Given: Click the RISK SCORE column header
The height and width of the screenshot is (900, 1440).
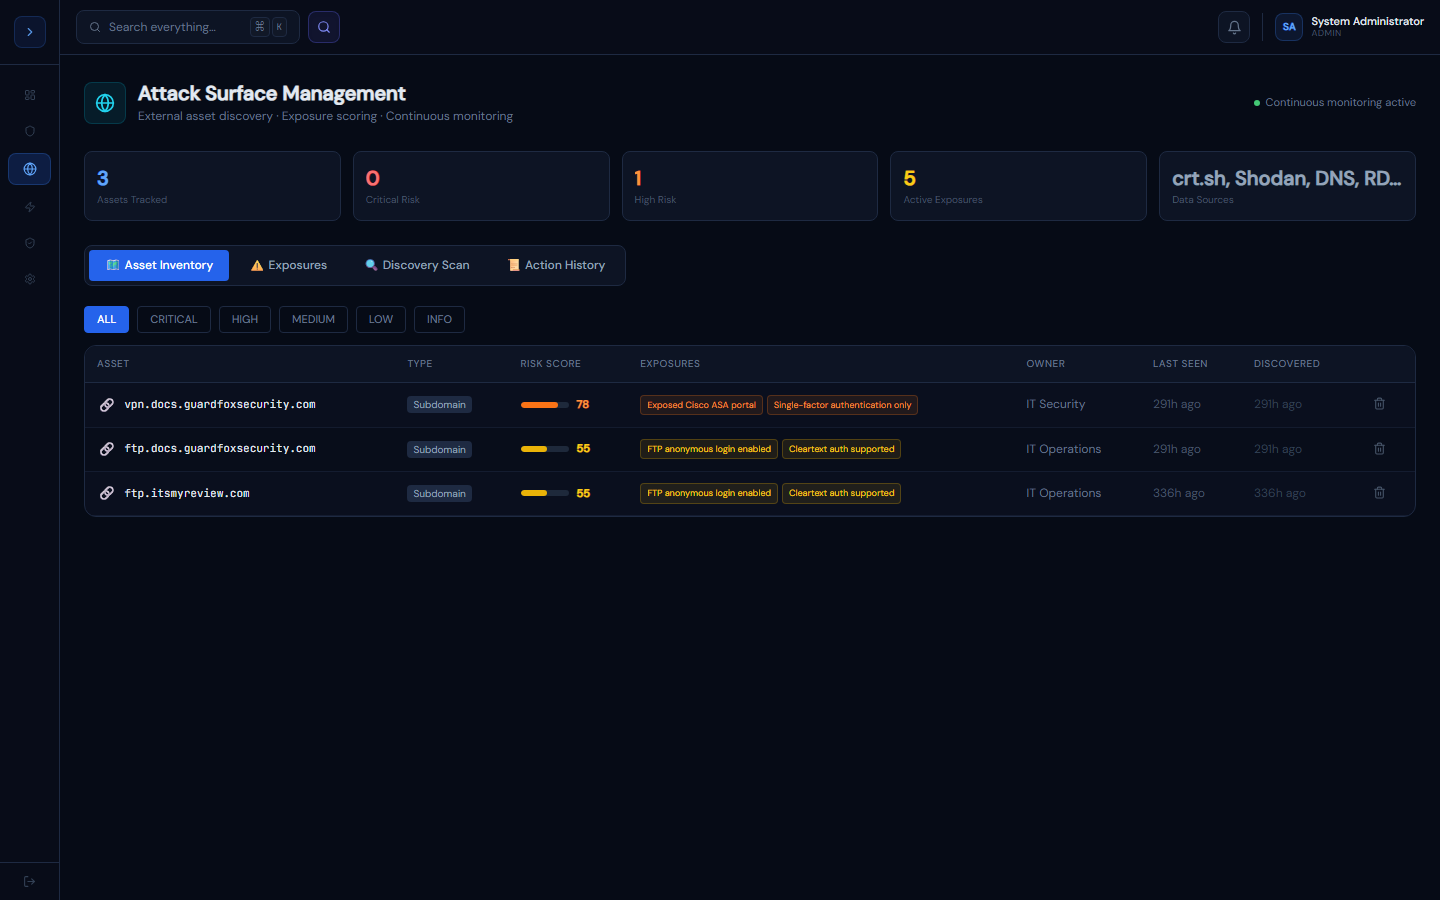Looking at the screenshot, I should [550, 364].
